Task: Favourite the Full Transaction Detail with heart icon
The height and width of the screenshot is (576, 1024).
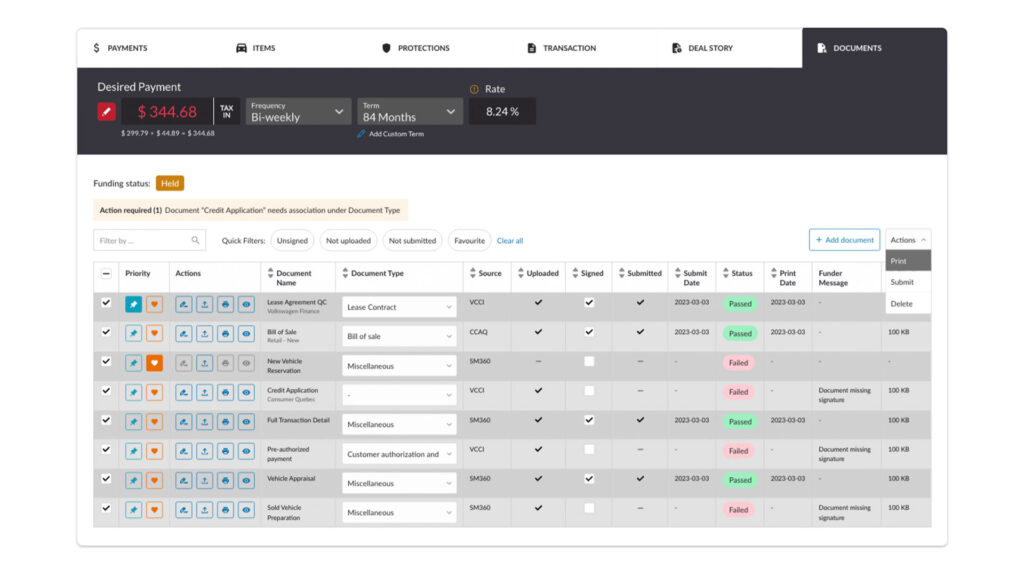Action: [154, 421]
